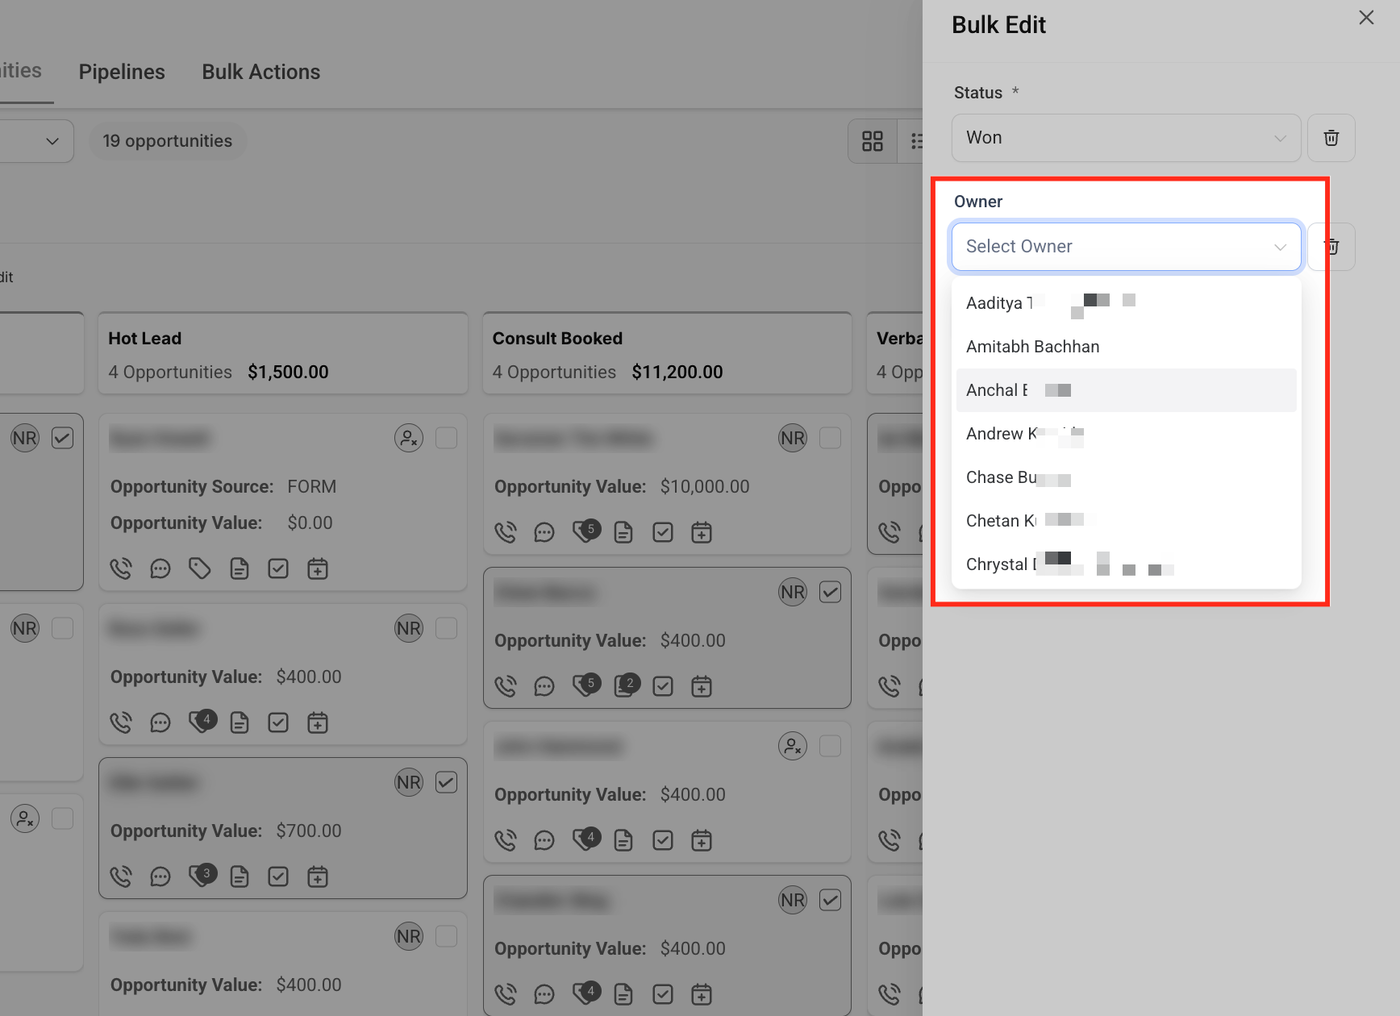This screenshot has height=1016, width=1400.
Task: Close the Bulk Edit panel
Action: (x=1366, y=18)
